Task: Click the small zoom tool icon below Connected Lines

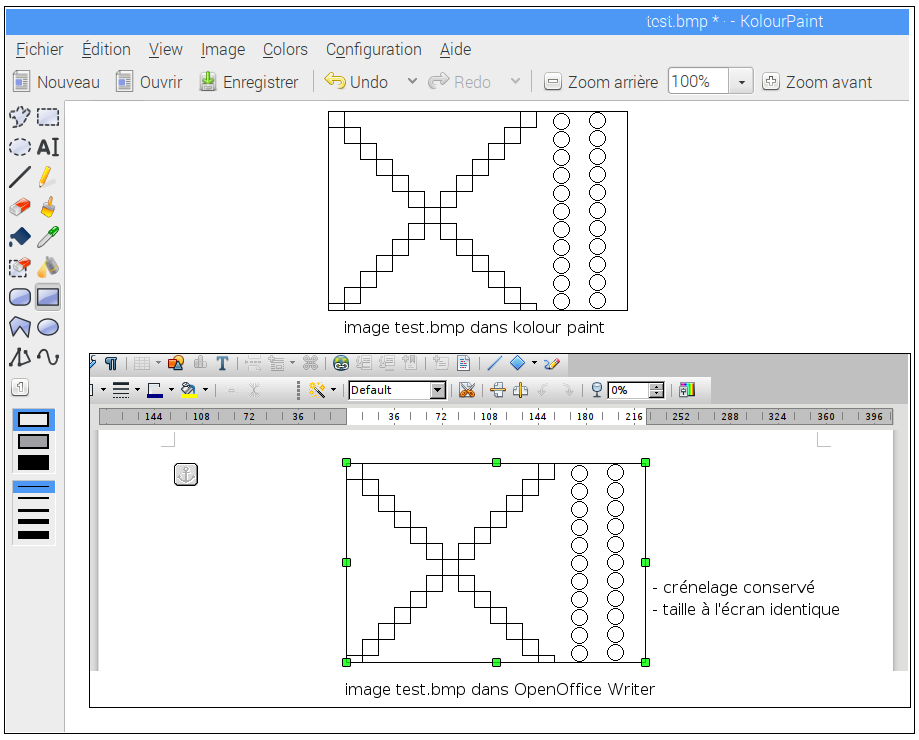Action: tap(20, 387)
